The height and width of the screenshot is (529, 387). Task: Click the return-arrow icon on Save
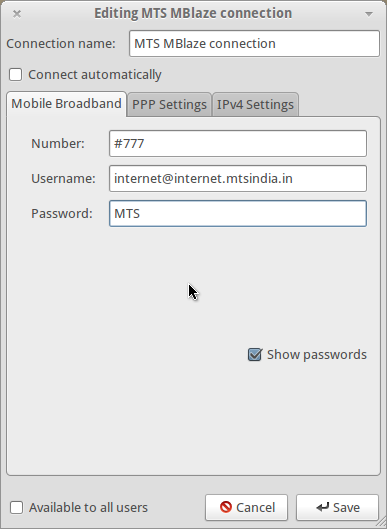(323, 507)
